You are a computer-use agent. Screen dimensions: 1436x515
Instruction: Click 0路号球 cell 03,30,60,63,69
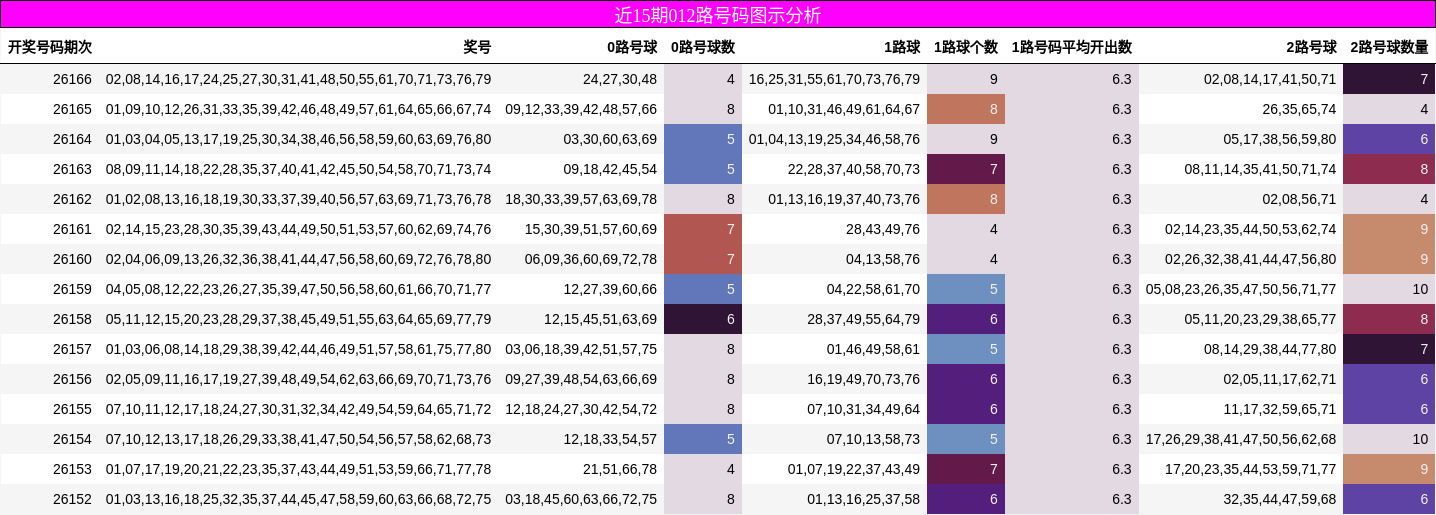(x=610, y=139)
